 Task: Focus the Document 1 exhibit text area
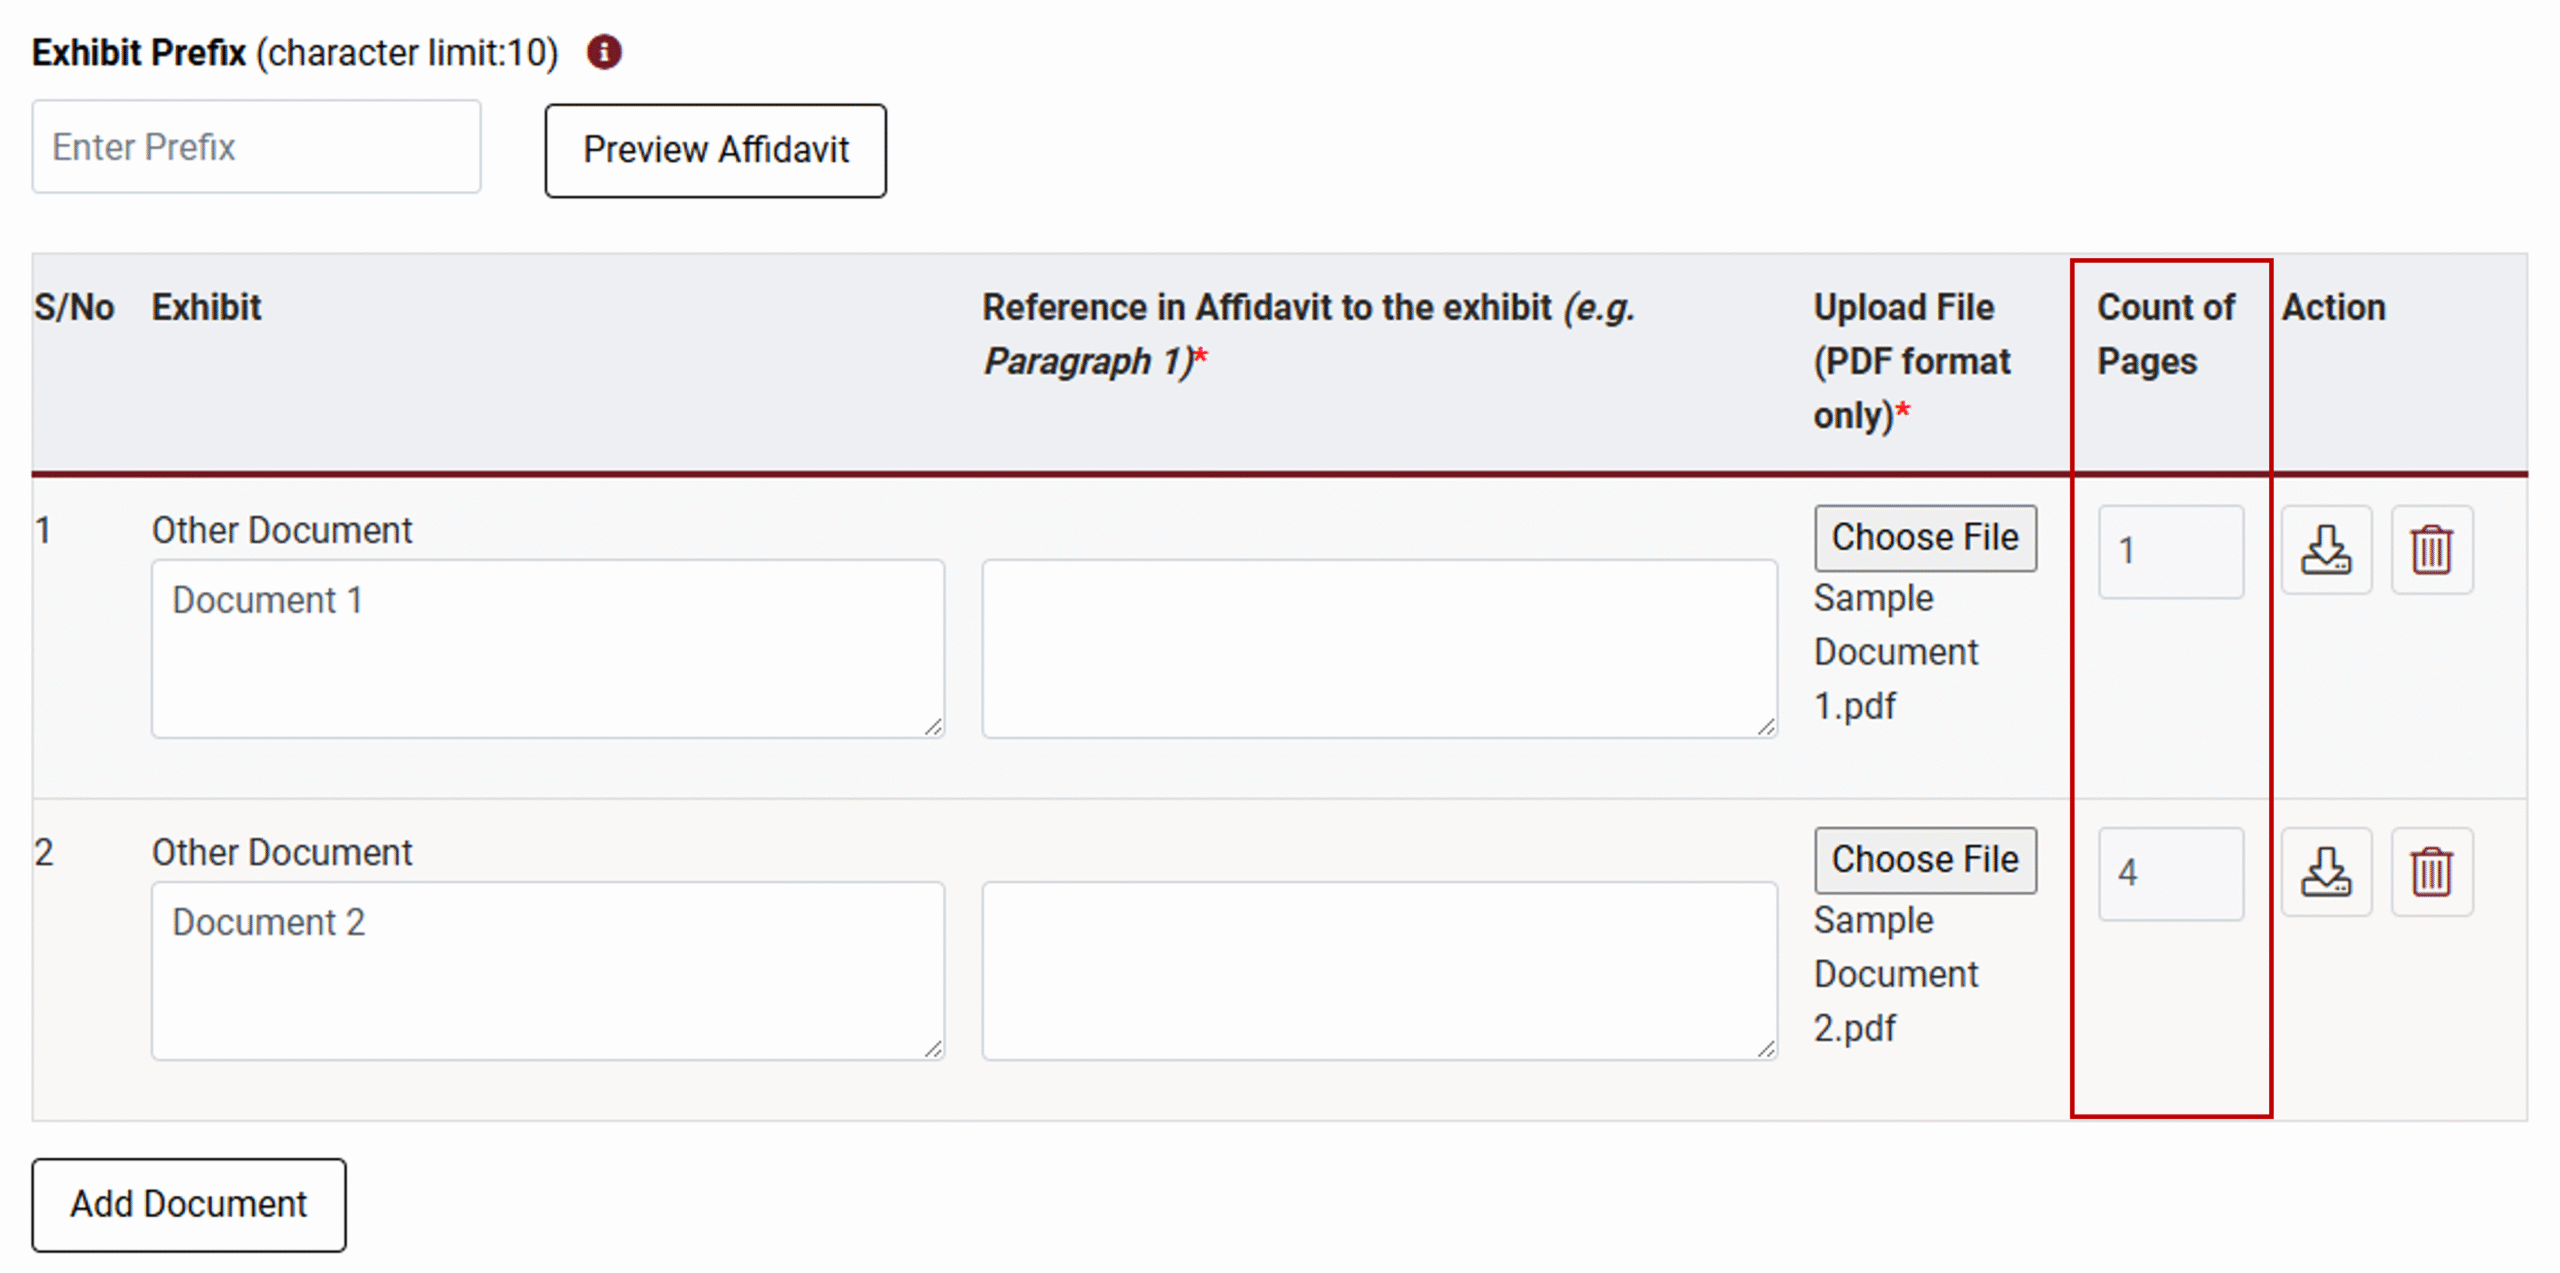pyautogui.click(x=547, y=648)
